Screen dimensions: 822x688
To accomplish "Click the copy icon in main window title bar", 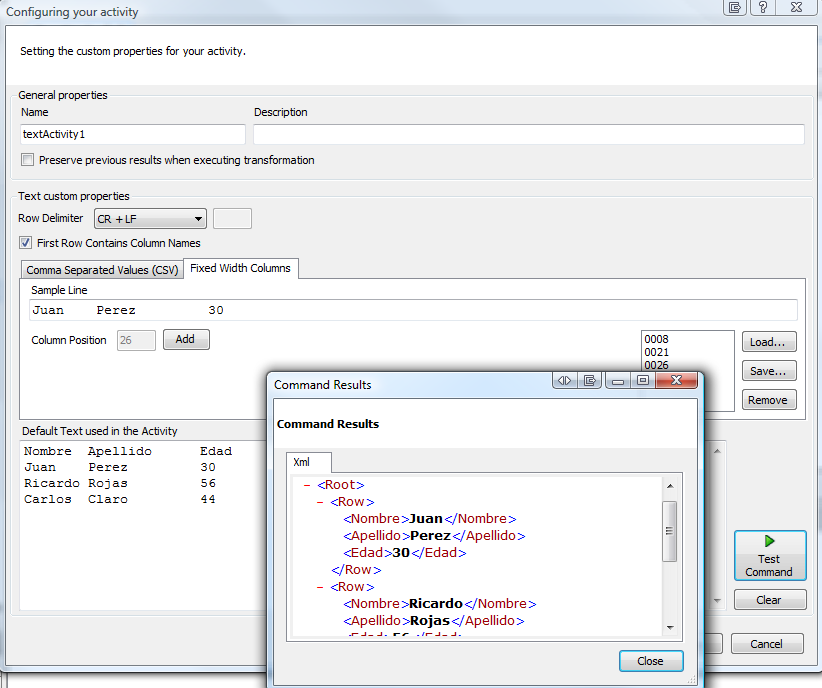I will pos(735,7).
